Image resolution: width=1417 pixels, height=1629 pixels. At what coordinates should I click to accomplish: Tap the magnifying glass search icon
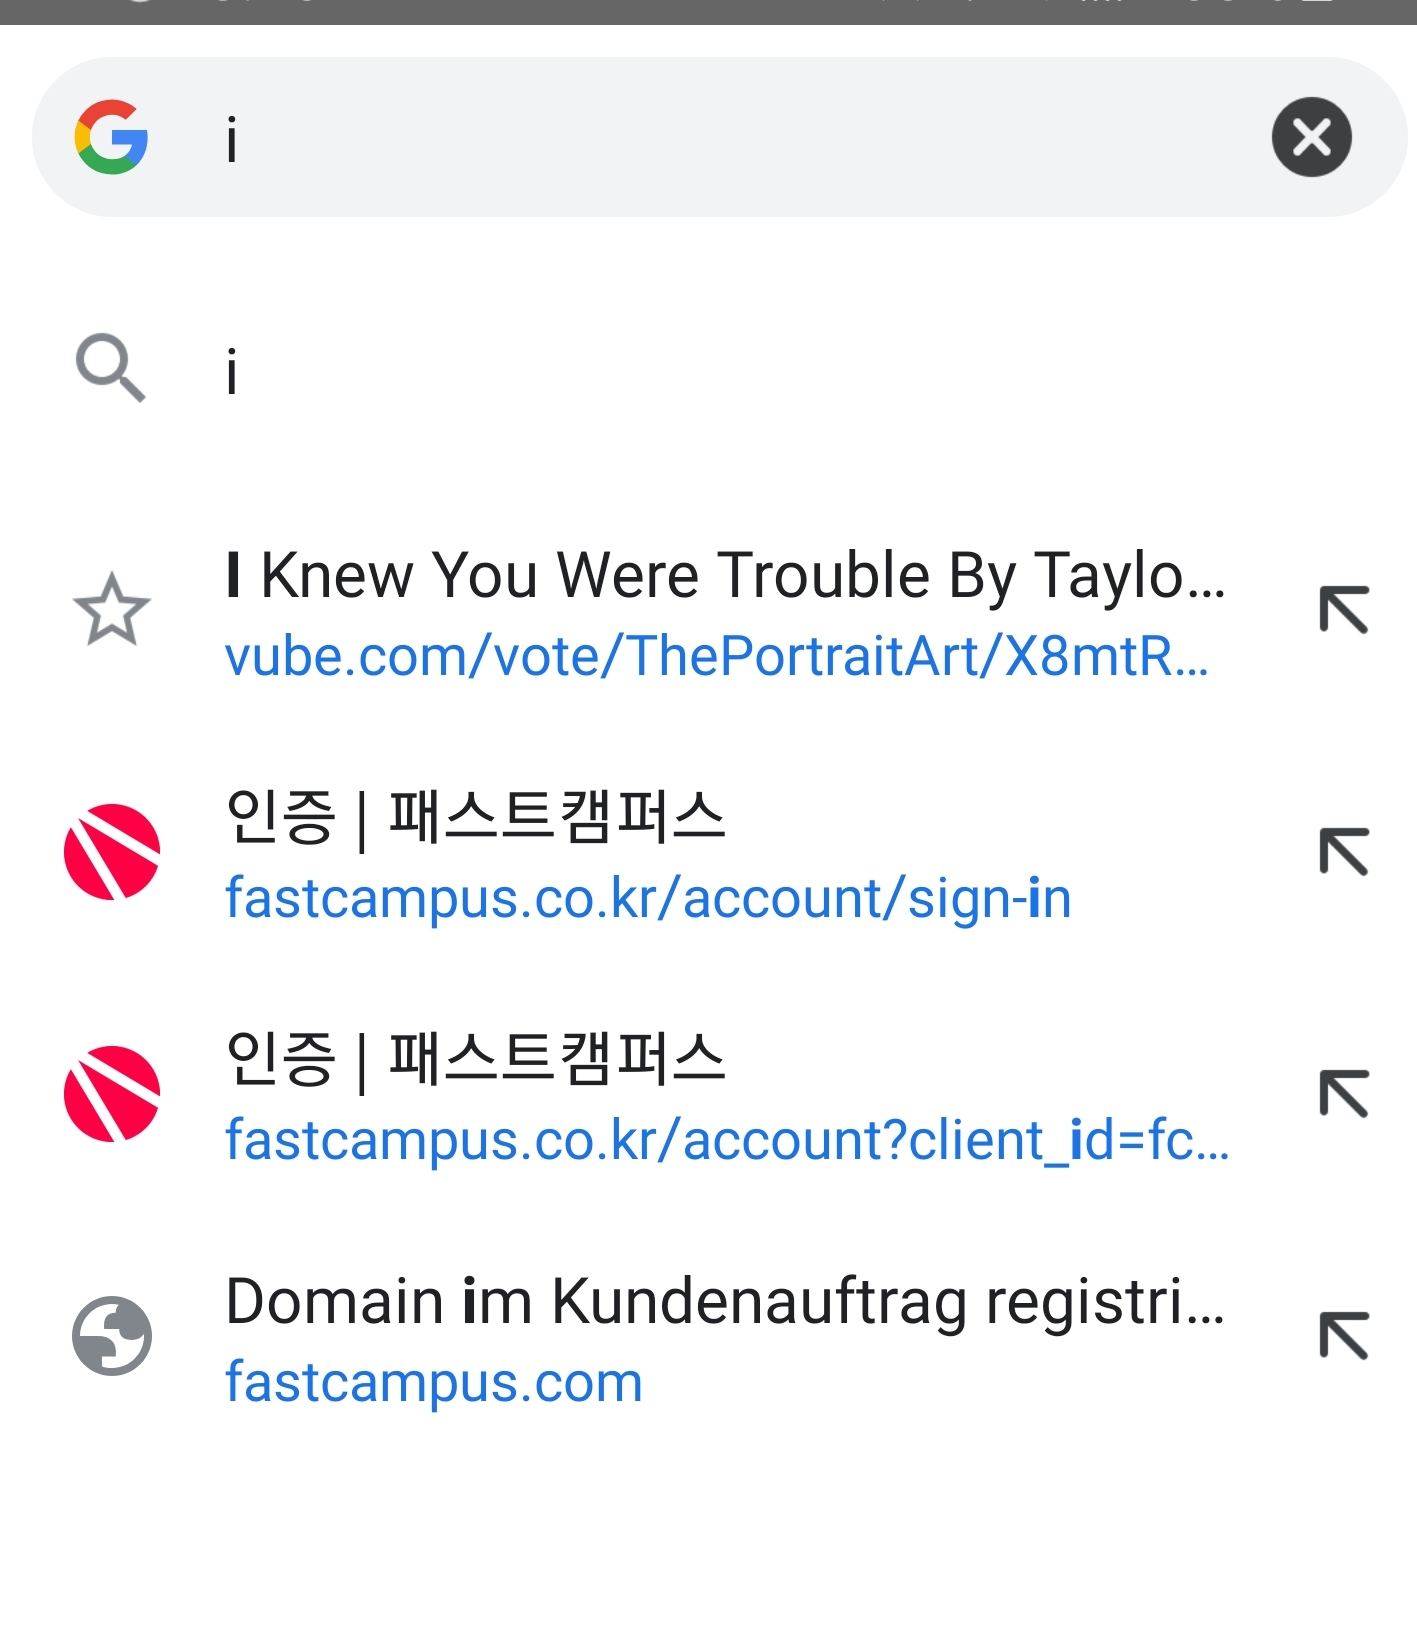click(110, 368)
